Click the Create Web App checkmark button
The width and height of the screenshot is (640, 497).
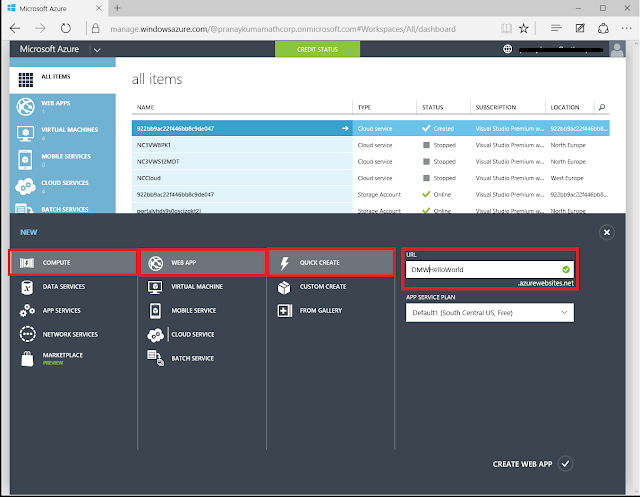565,464
